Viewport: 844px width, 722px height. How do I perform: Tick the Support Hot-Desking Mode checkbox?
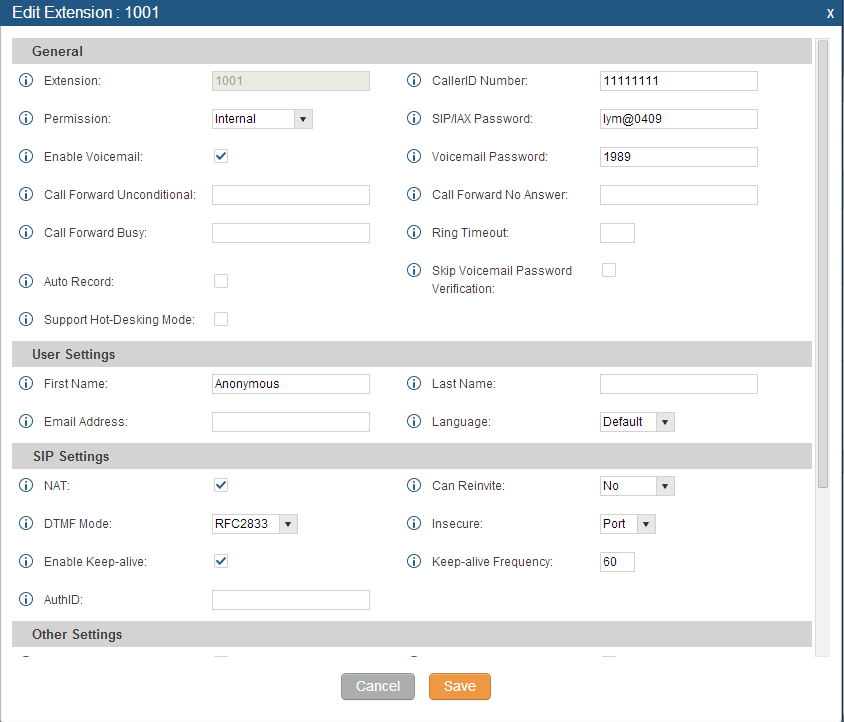click(x=221, y=319)
